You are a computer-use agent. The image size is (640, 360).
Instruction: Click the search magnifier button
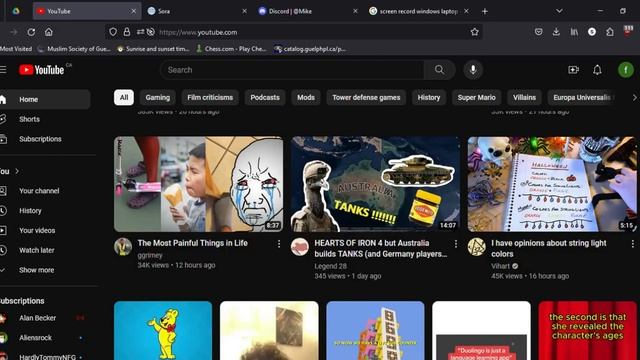click(439, 70)
